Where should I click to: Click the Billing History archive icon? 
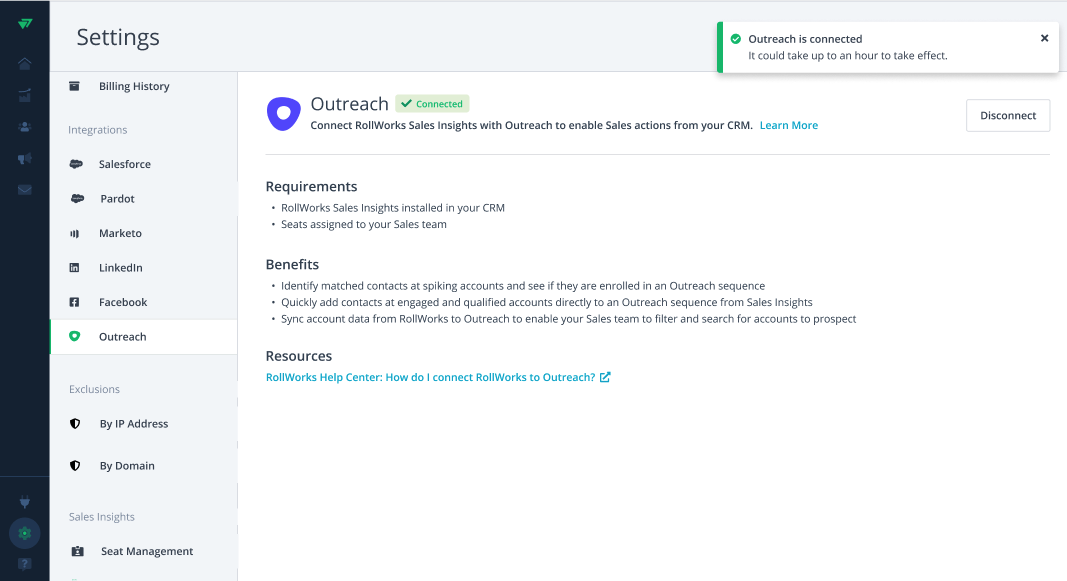75,86
